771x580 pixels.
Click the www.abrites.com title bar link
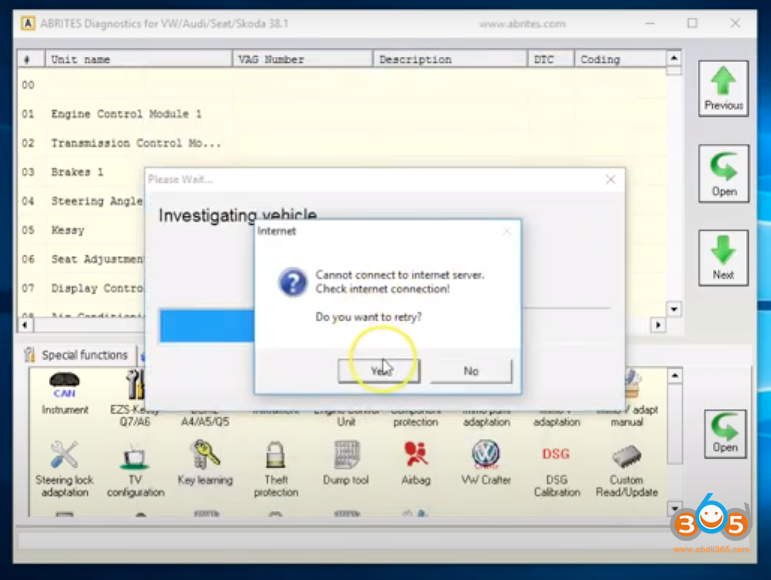[522, 24]
